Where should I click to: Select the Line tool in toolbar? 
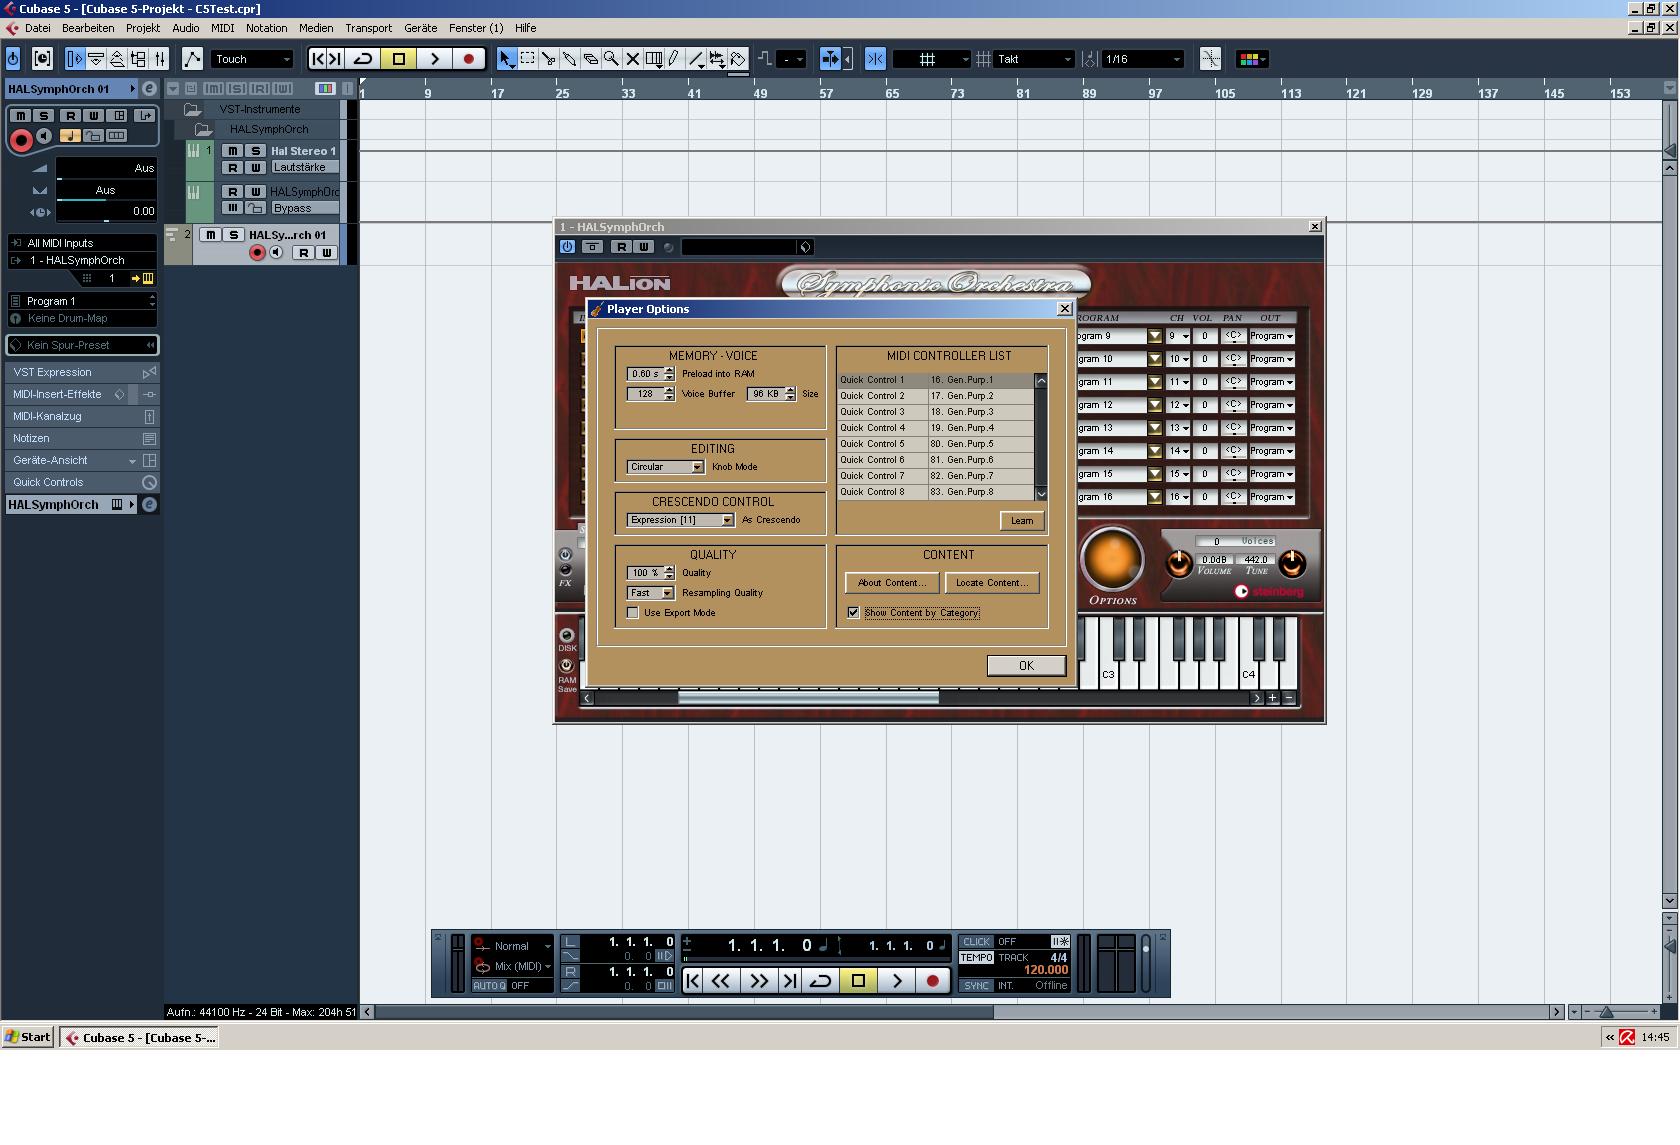(696, 59)
